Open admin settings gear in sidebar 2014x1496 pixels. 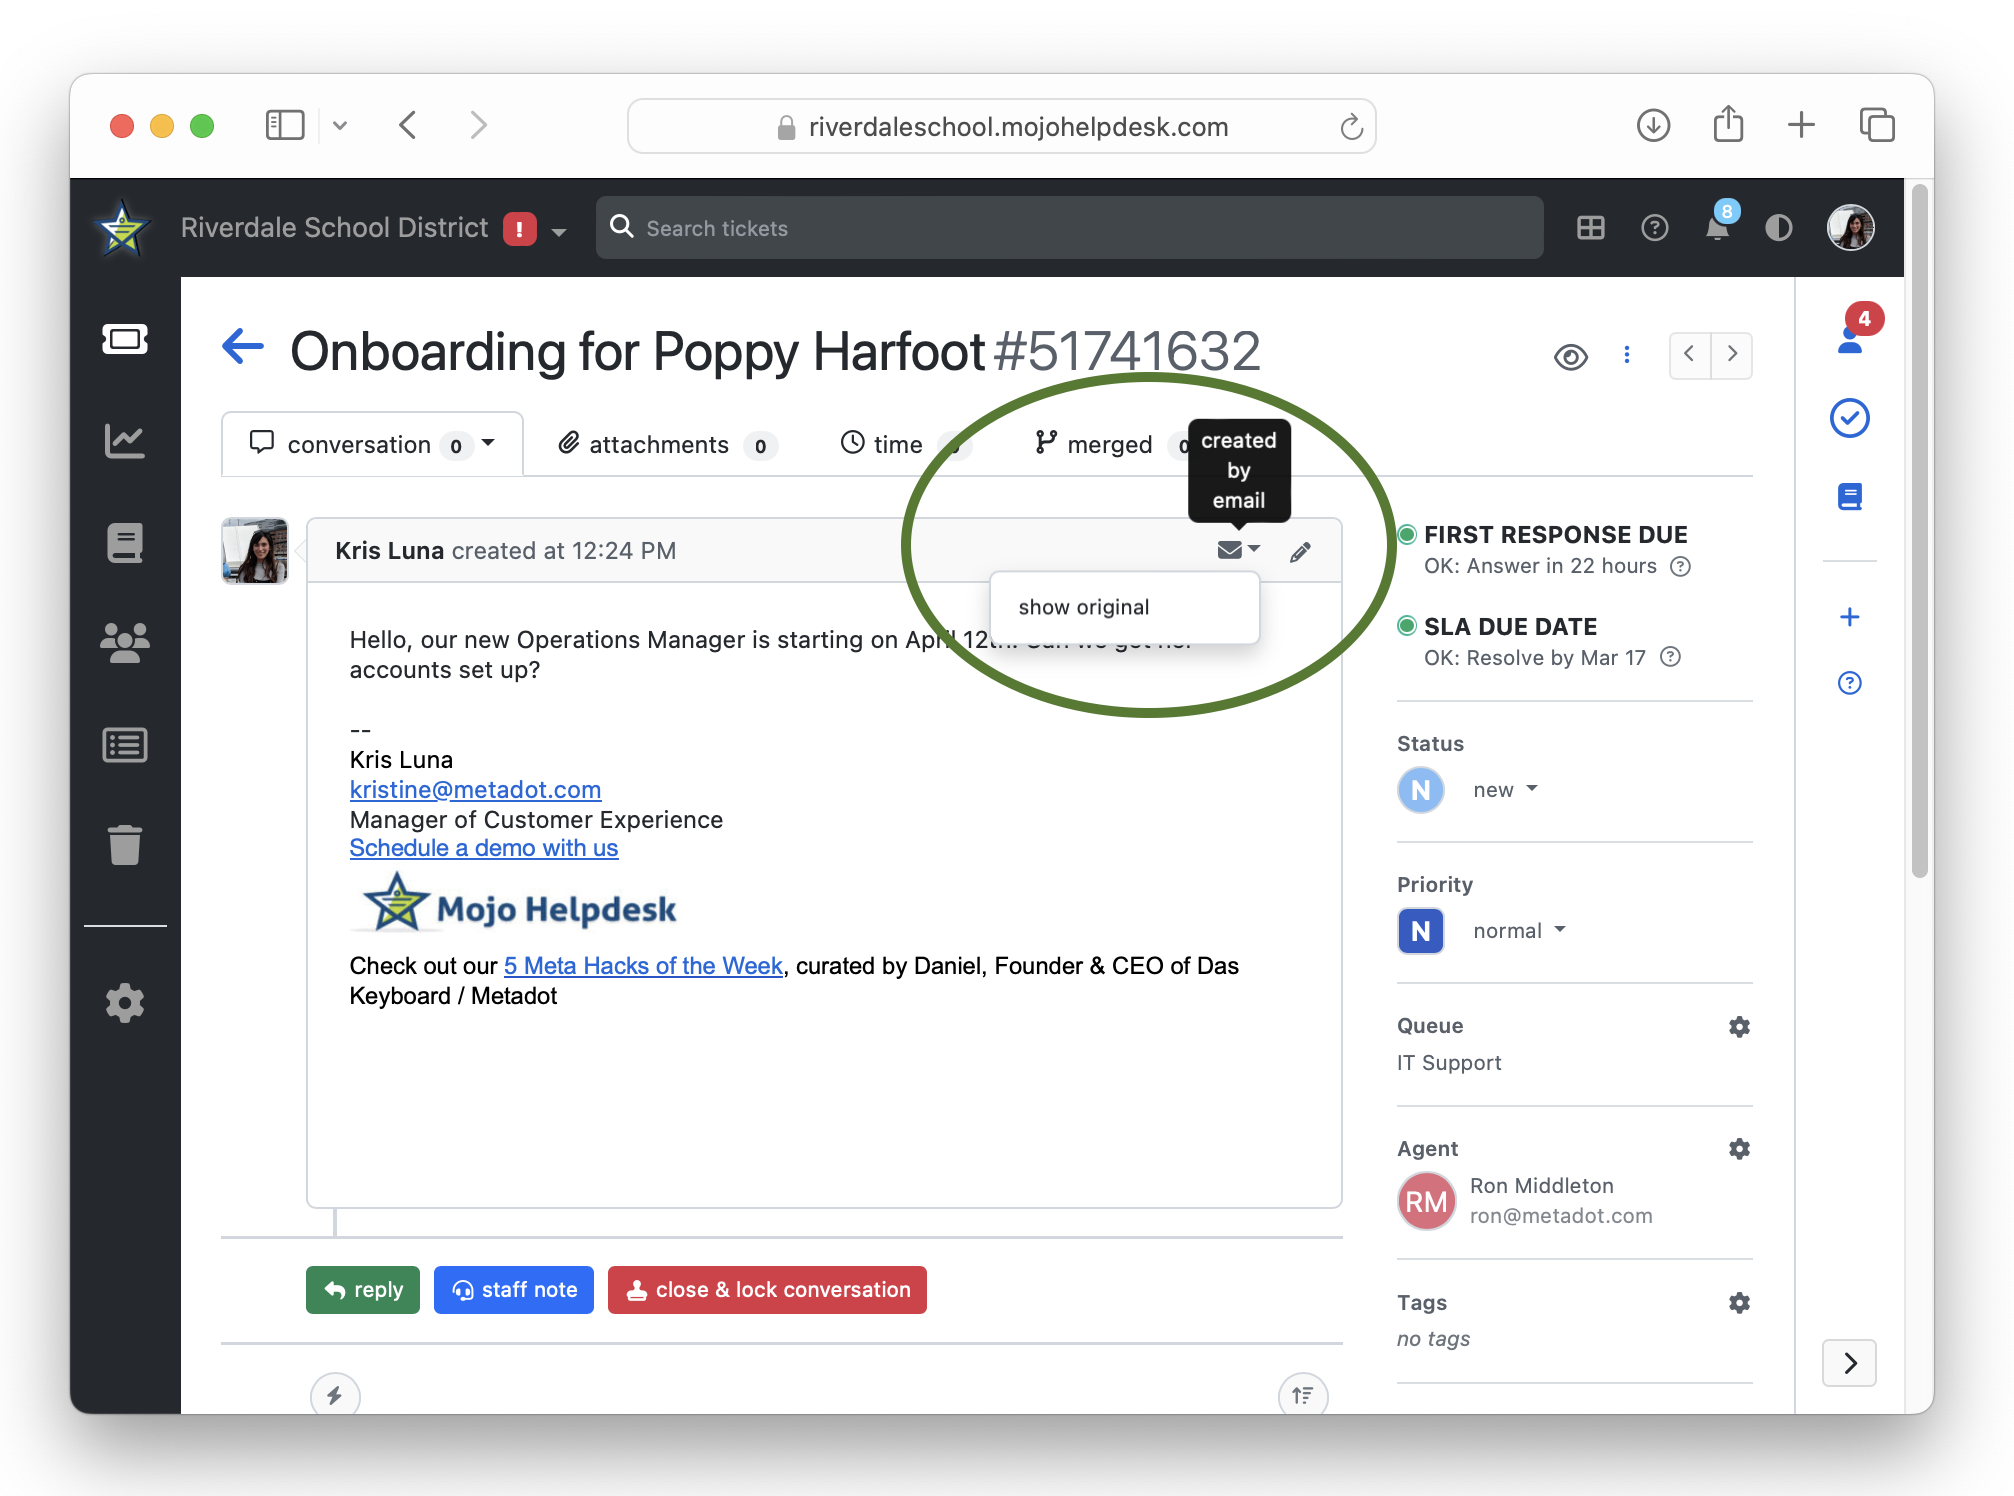point(124,1002)
